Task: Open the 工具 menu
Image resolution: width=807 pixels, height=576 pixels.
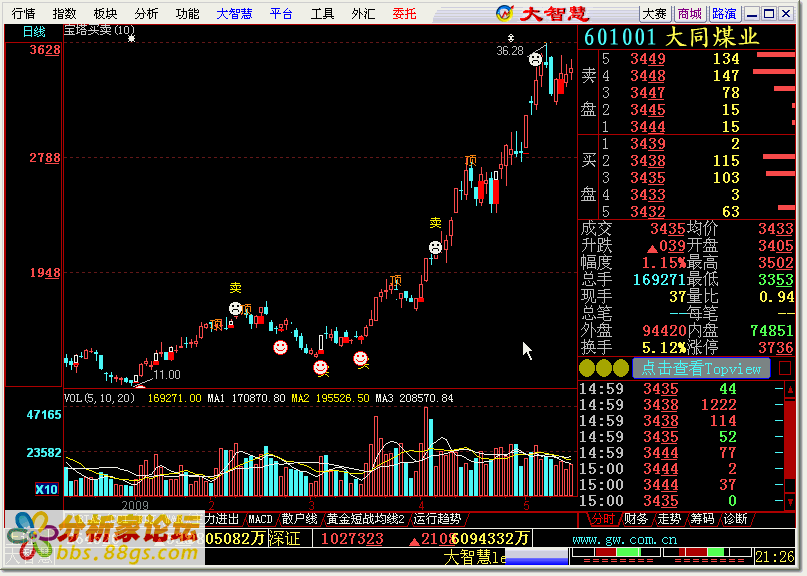Action: (x=322, y=13)
